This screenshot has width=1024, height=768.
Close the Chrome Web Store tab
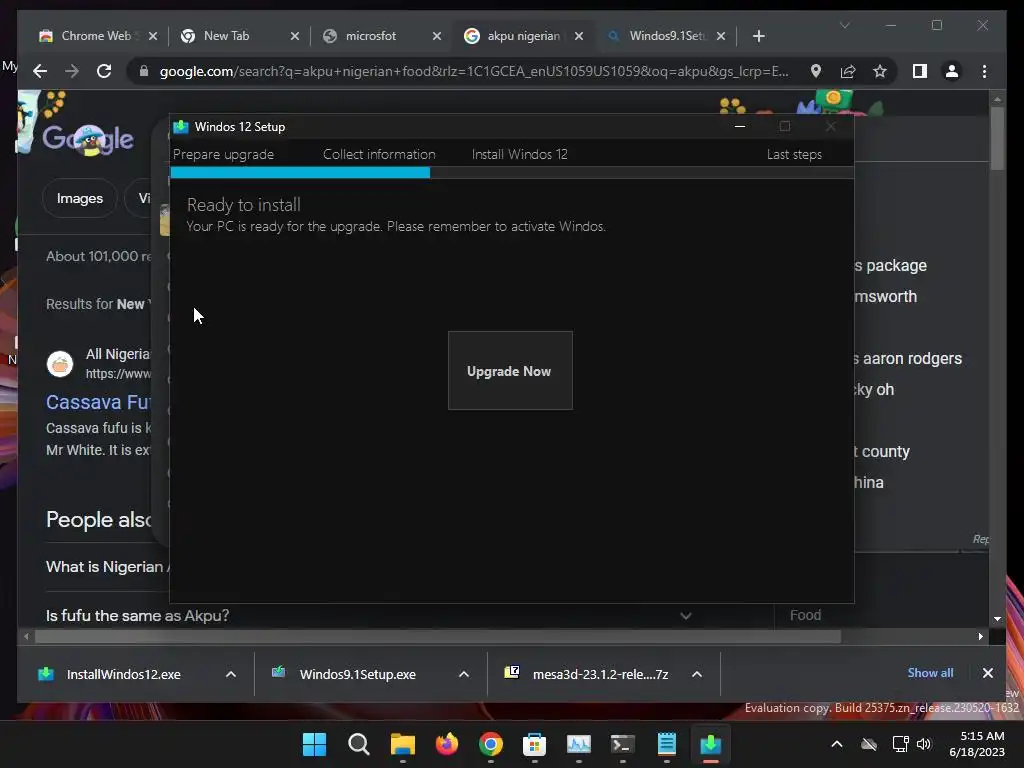point(153,36)
